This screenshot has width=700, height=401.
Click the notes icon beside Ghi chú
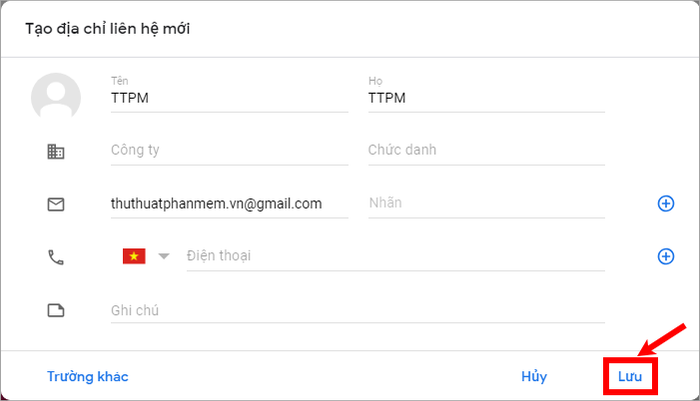coord(56,310)
